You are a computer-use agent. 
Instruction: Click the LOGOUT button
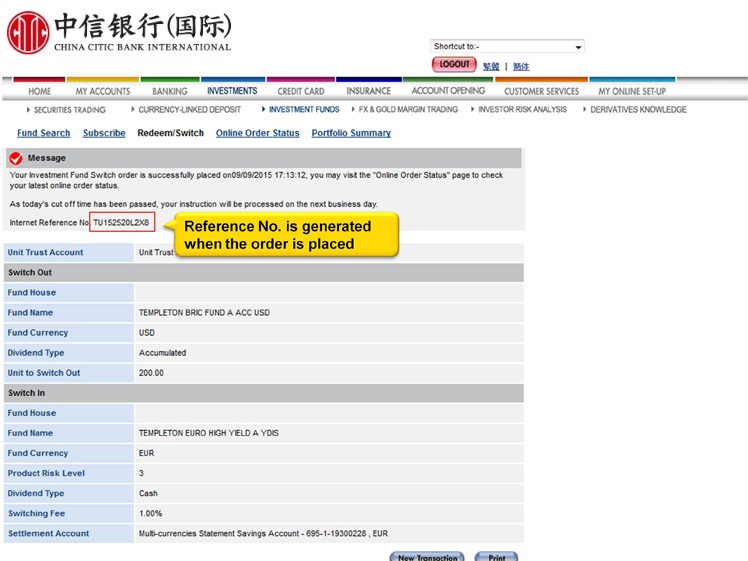point(454,64)
